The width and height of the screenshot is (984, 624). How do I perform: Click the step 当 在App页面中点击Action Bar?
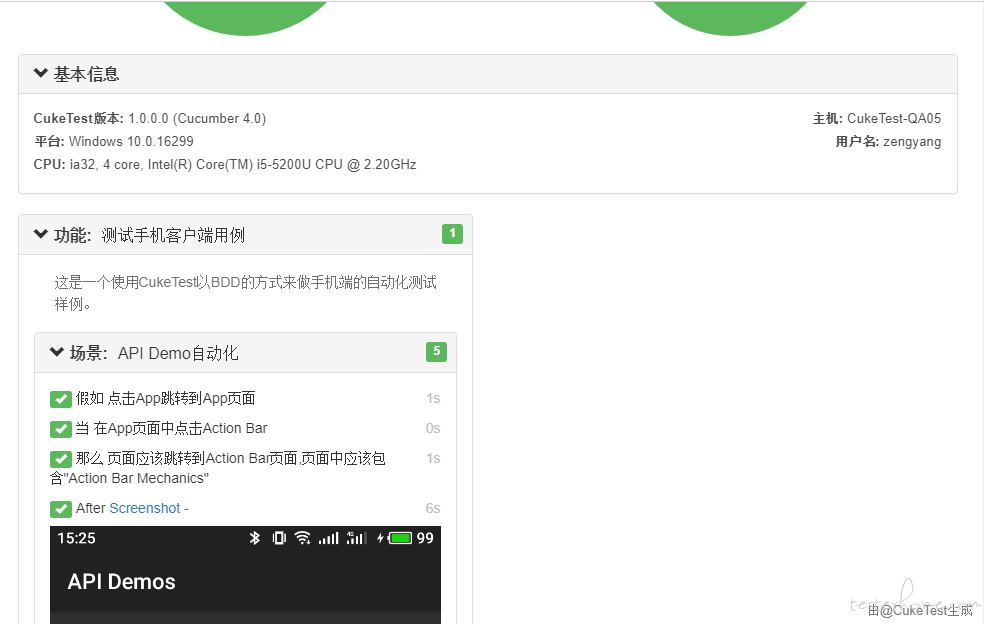coord(171,429)
